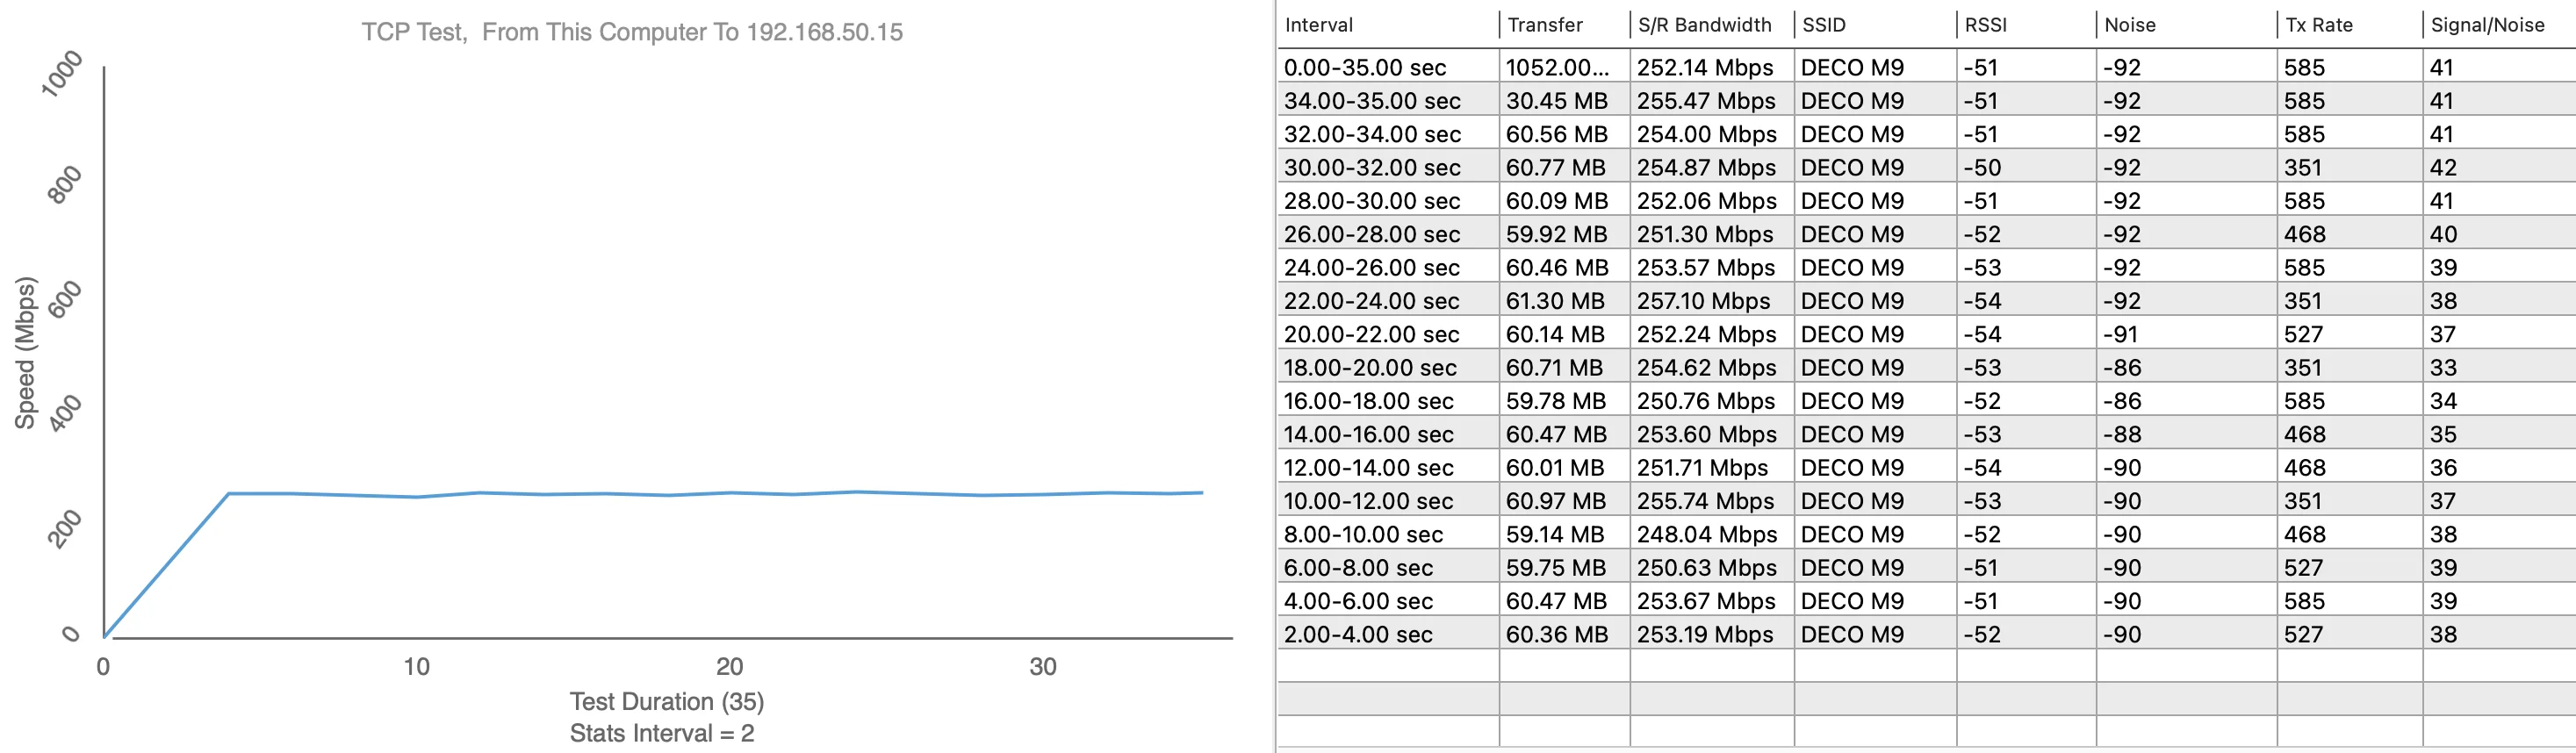Click the S/R Bandwidth column header
This screenshot has width=2576, height=753.
pyautogui.click(x=1704, y=25)
